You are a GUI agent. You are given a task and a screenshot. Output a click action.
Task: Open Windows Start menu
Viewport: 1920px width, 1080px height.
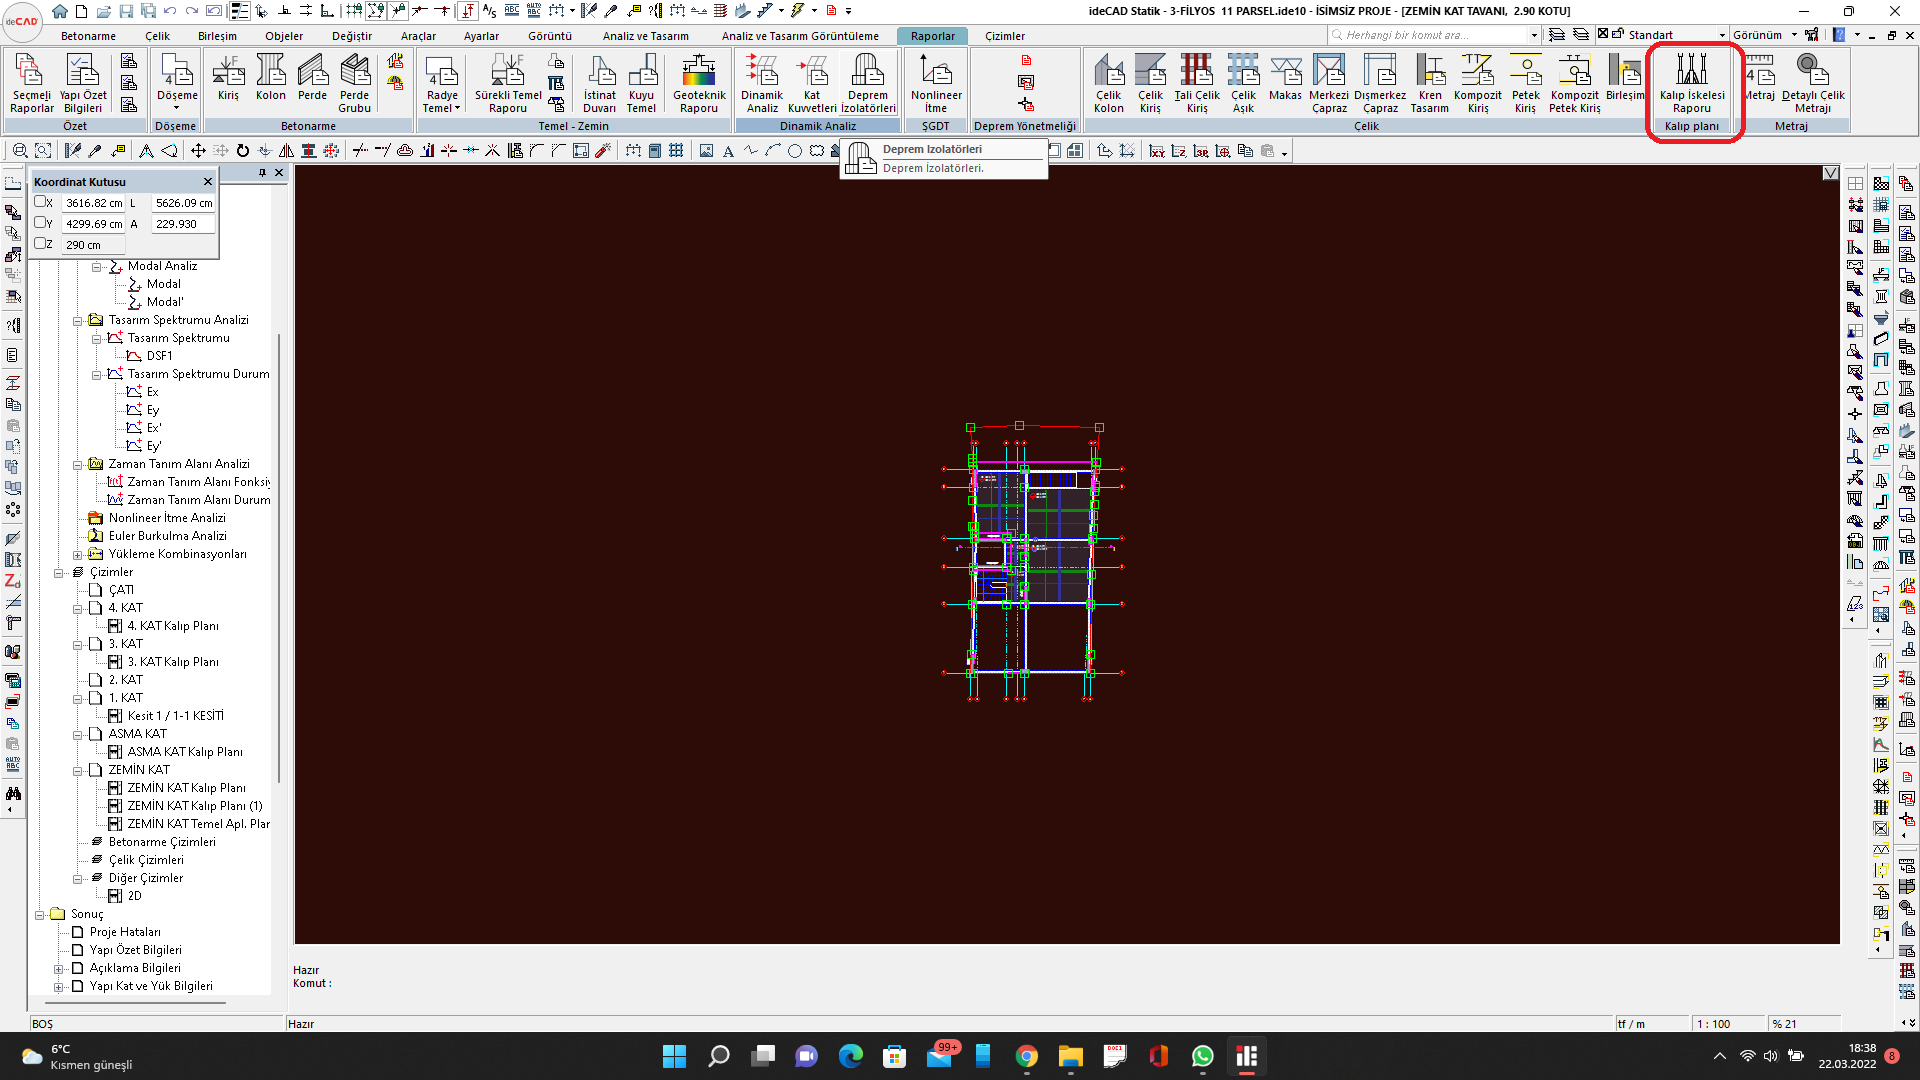[675, 1056]
